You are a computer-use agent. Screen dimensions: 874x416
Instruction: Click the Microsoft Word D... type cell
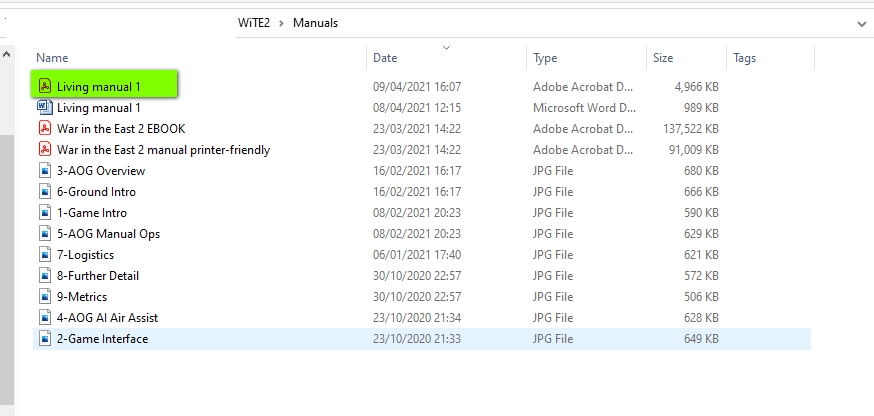(x=584, y=108)
